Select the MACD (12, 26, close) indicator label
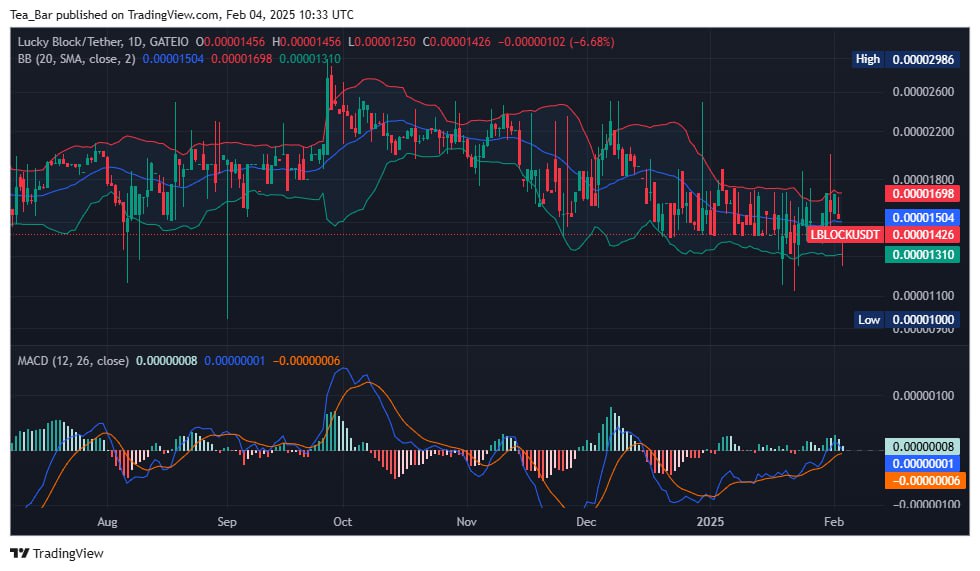Screen dimensions: 980x571 [x=73, y=360]
